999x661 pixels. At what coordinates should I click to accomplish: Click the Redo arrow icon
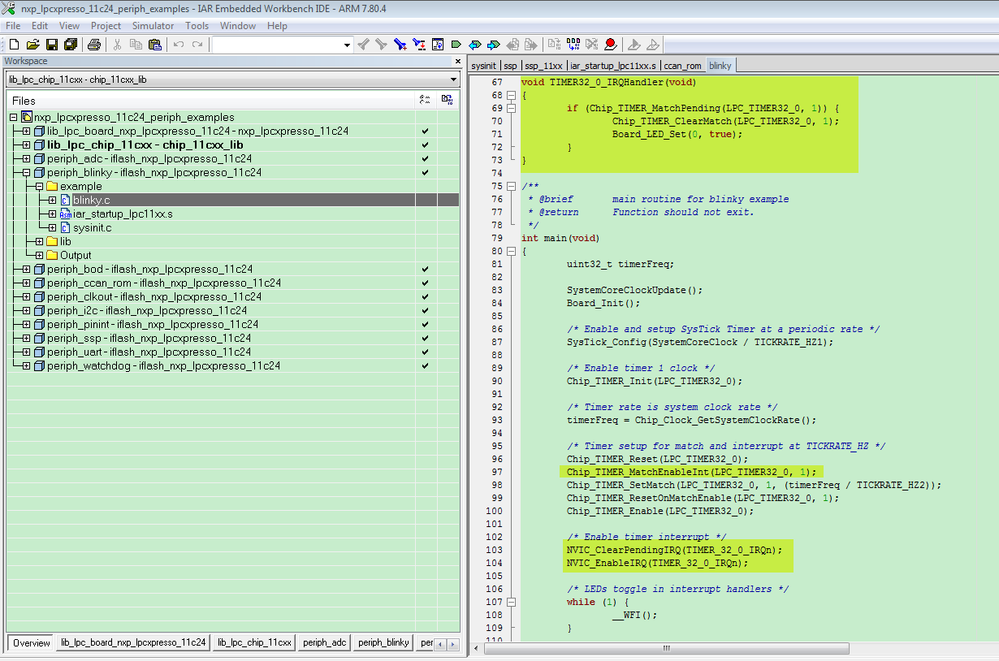(x=198, y=45)
